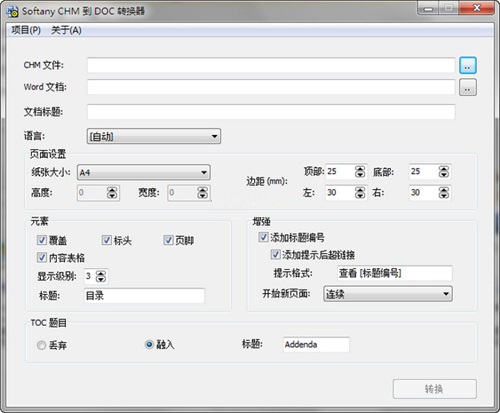This screenshot has height=413, width=500.
Task: Click the 文档标题 input field
Action: tap(271, 112)
